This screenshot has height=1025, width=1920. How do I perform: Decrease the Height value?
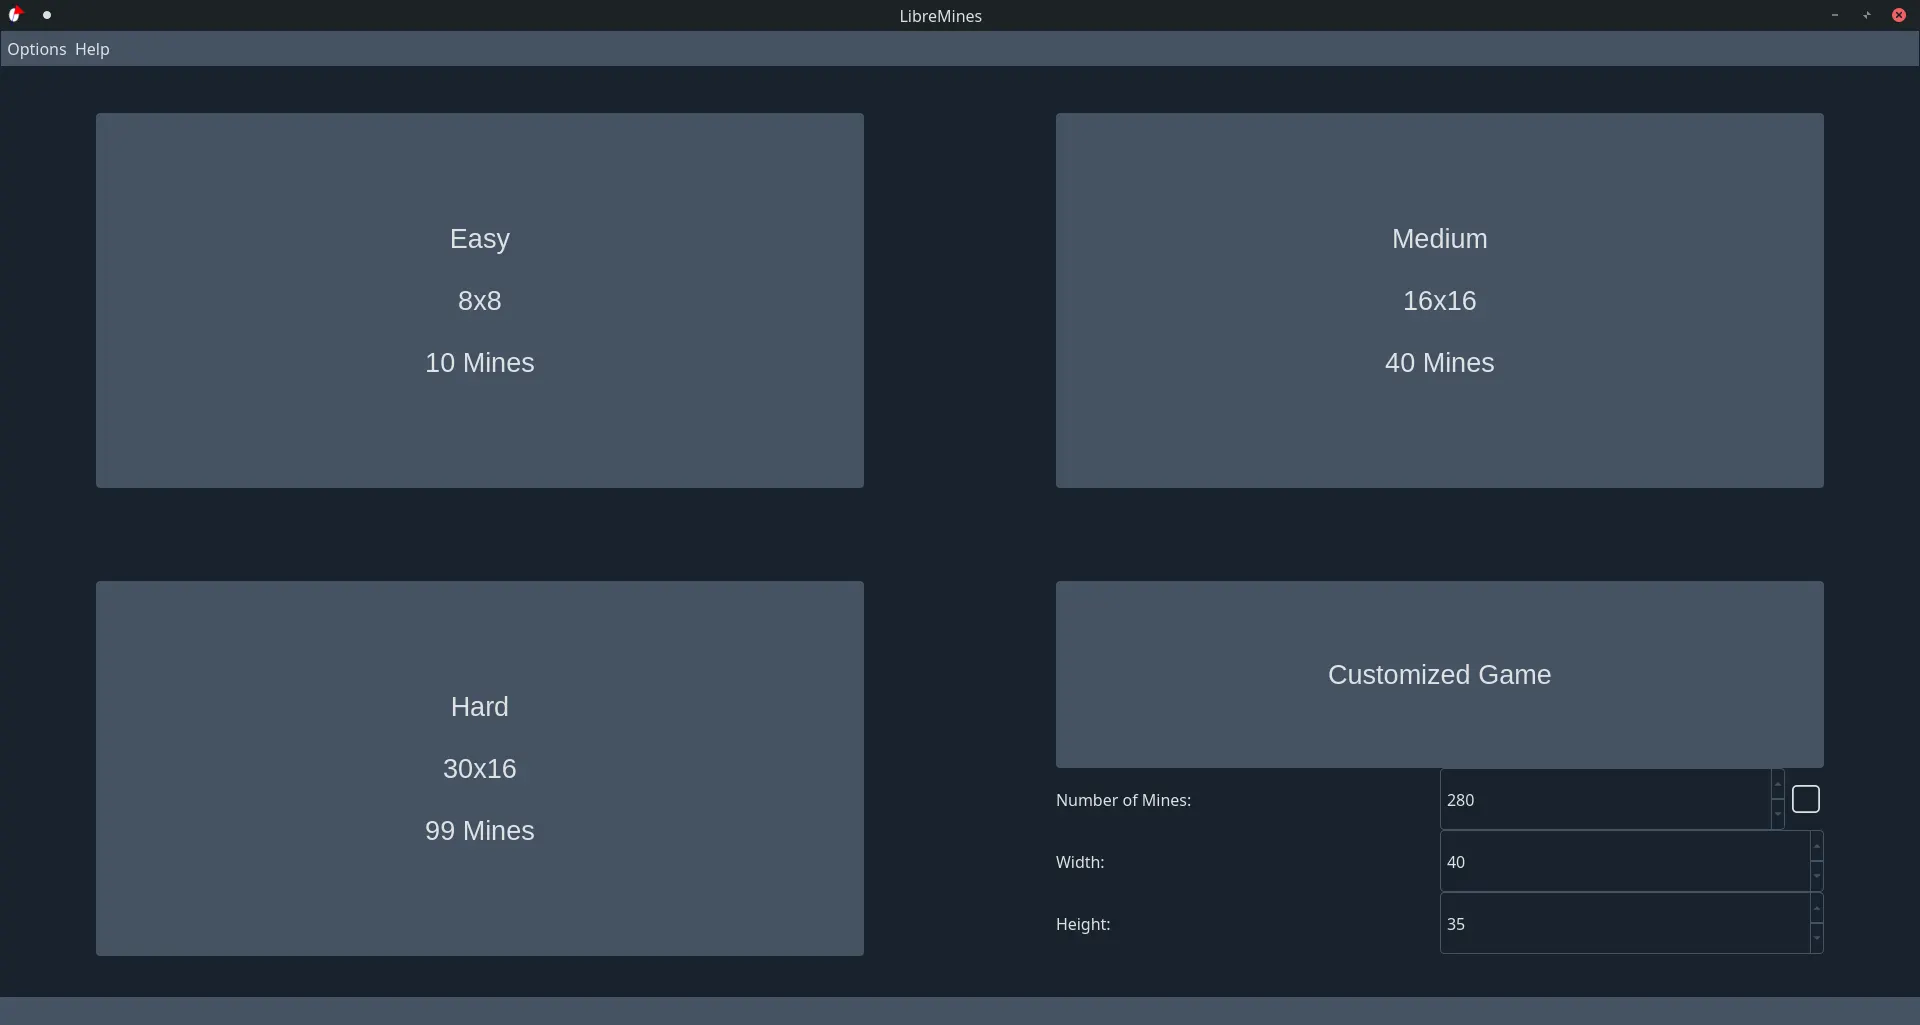click(x=1817, y=938)
